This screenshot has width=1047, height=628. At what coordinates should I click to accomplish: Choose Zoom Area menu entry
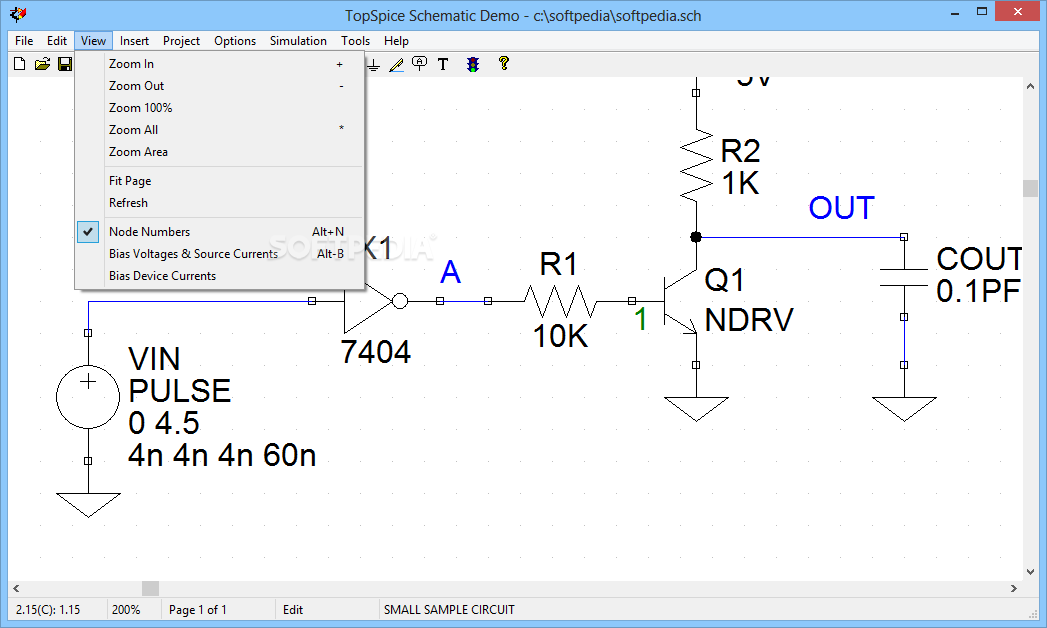[x=220, y=151]
